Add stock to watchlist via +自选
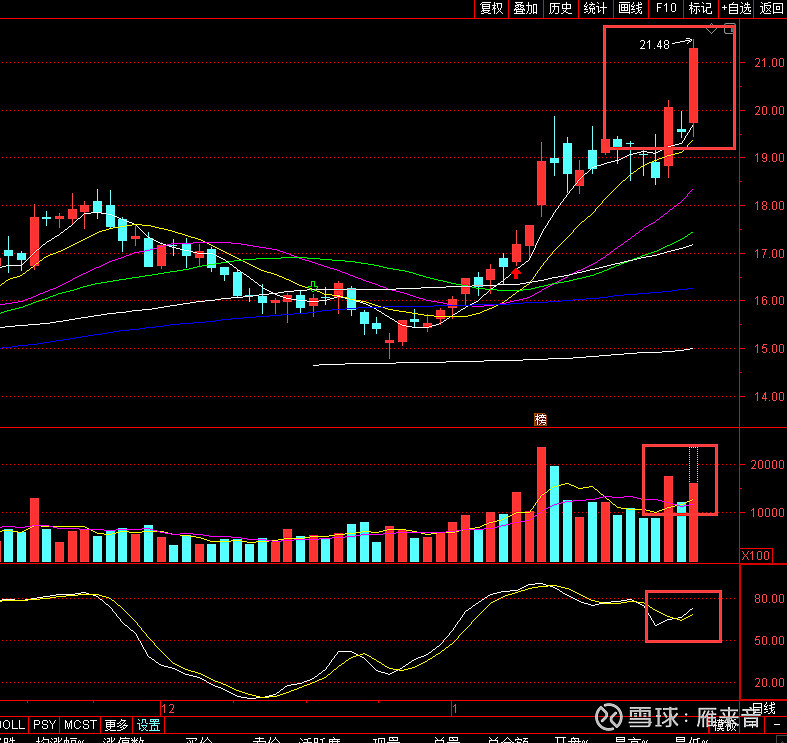This screenshot has width=787, height=743. pyautogui.click(x=736, y=9)
